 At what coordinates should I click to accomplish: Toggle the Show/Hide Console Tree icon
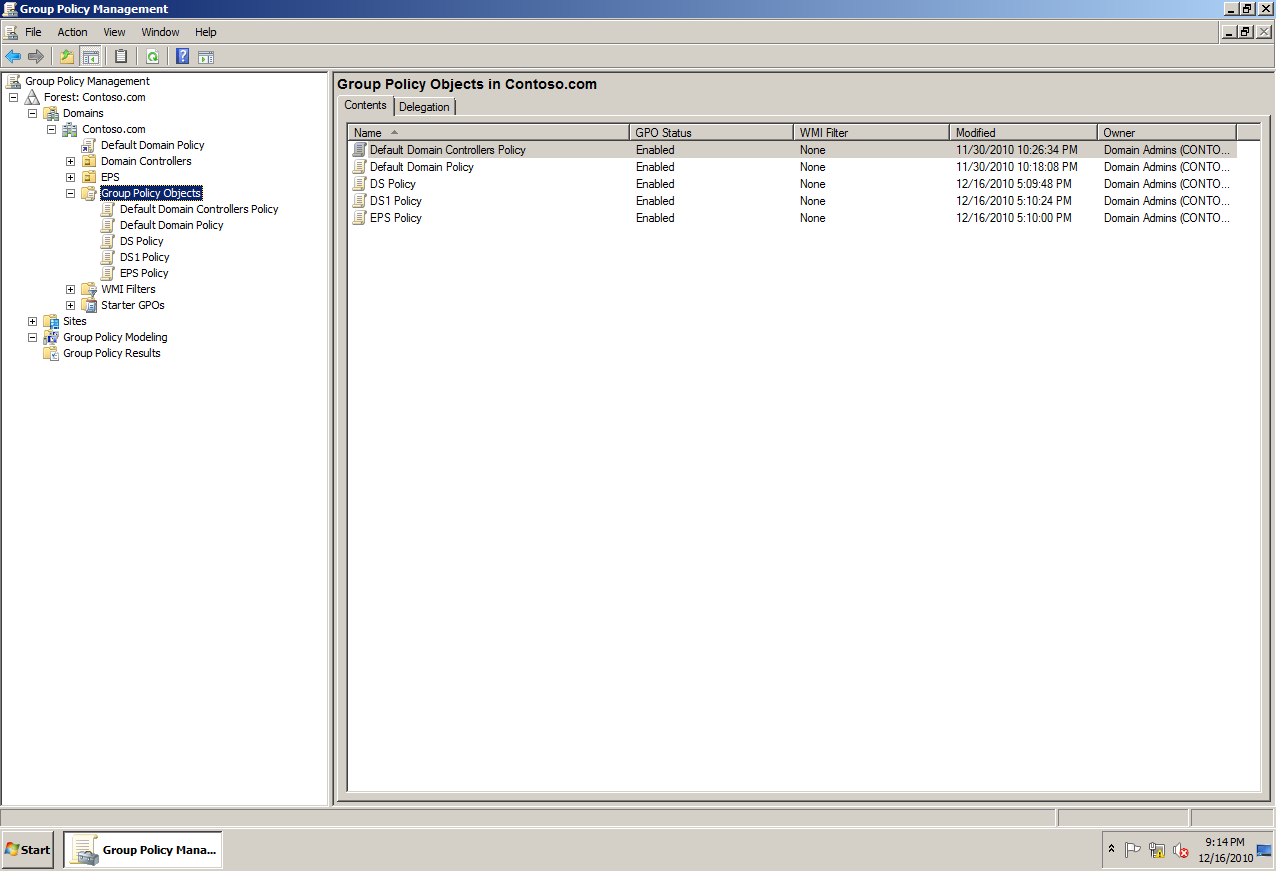click(x=90, y=56)
